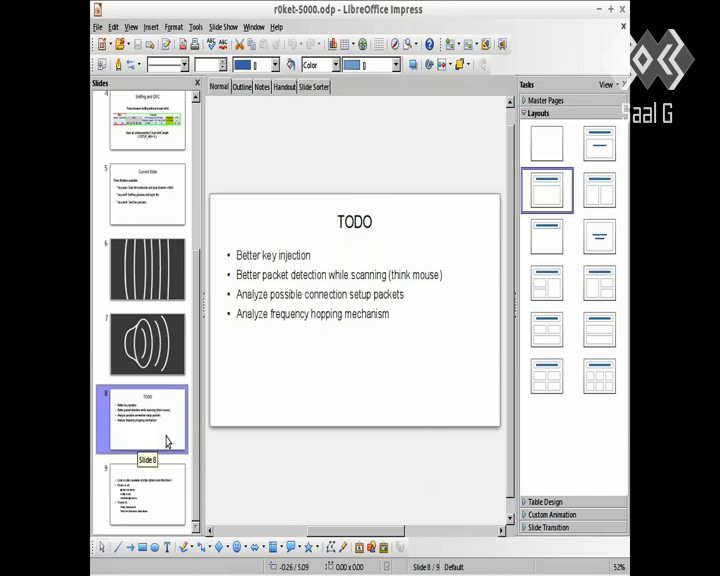
Task: Open the File menu
Action: tap(98, 27)
